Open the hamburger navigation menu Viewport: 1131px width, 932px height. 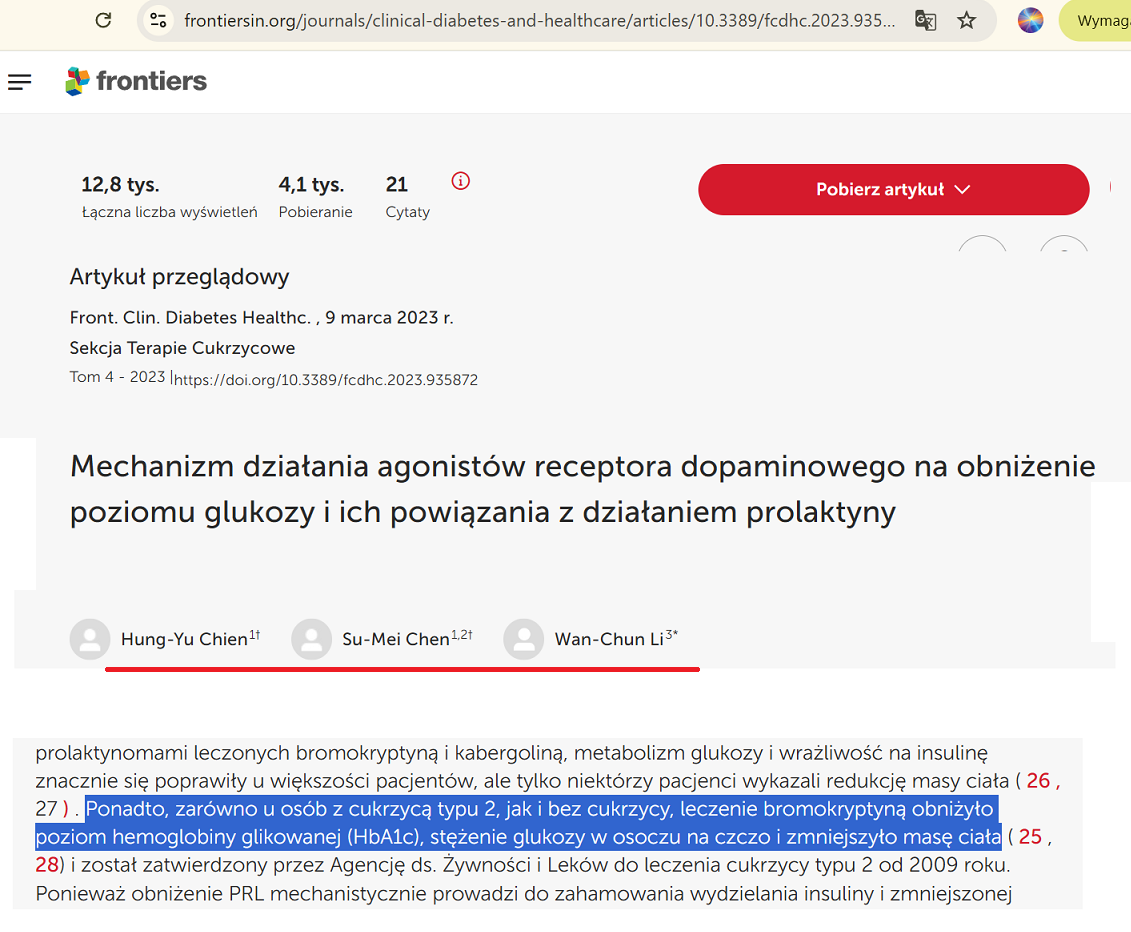20,82
